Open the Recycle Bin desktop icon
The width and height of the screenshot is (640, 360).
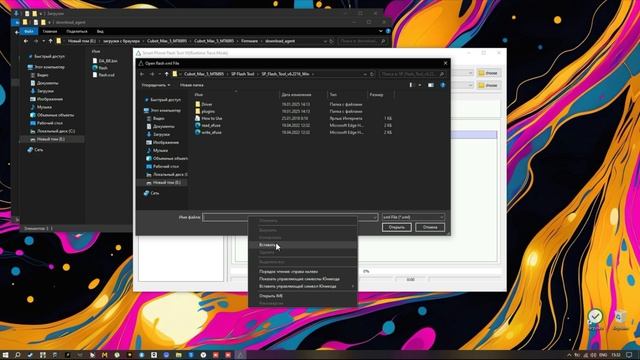coord(620,320)
